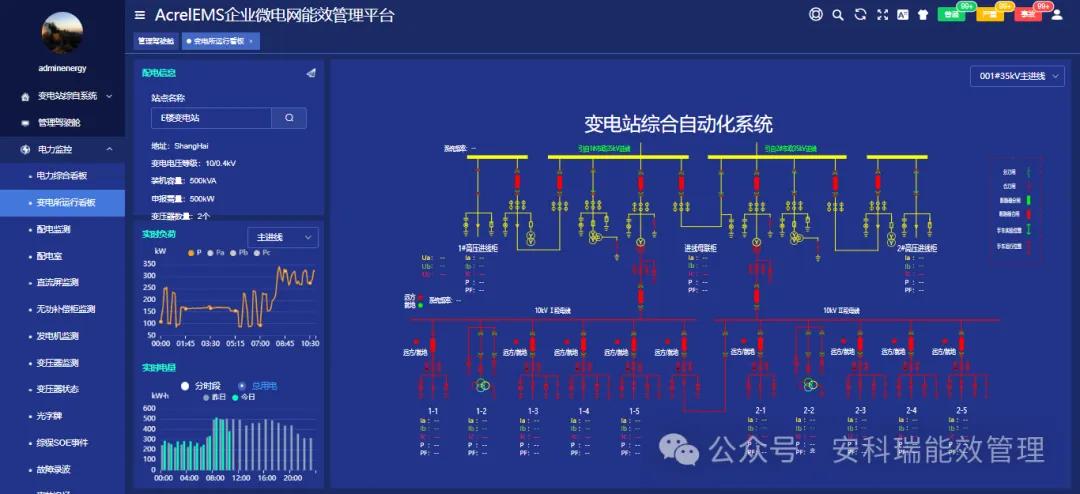The width and height of the screenshot is (1080, 494).
Task: Open 综保SOE事件 in the sidebar
Action: [62, 443]
